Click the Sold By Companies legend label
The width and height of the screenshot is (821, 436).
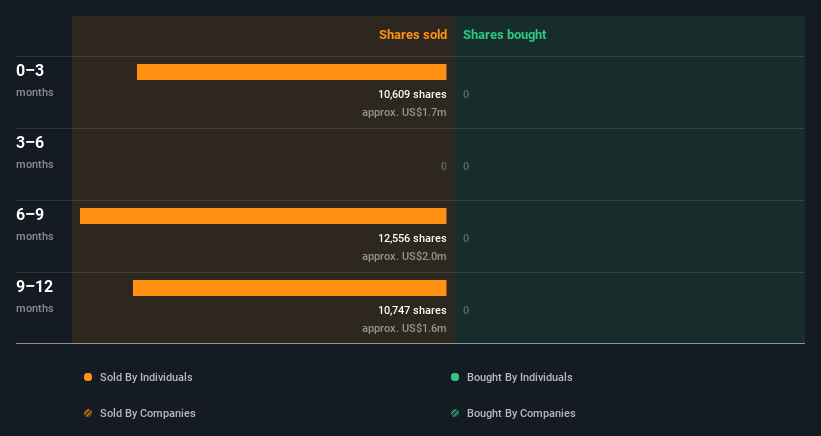coord(148,413)
